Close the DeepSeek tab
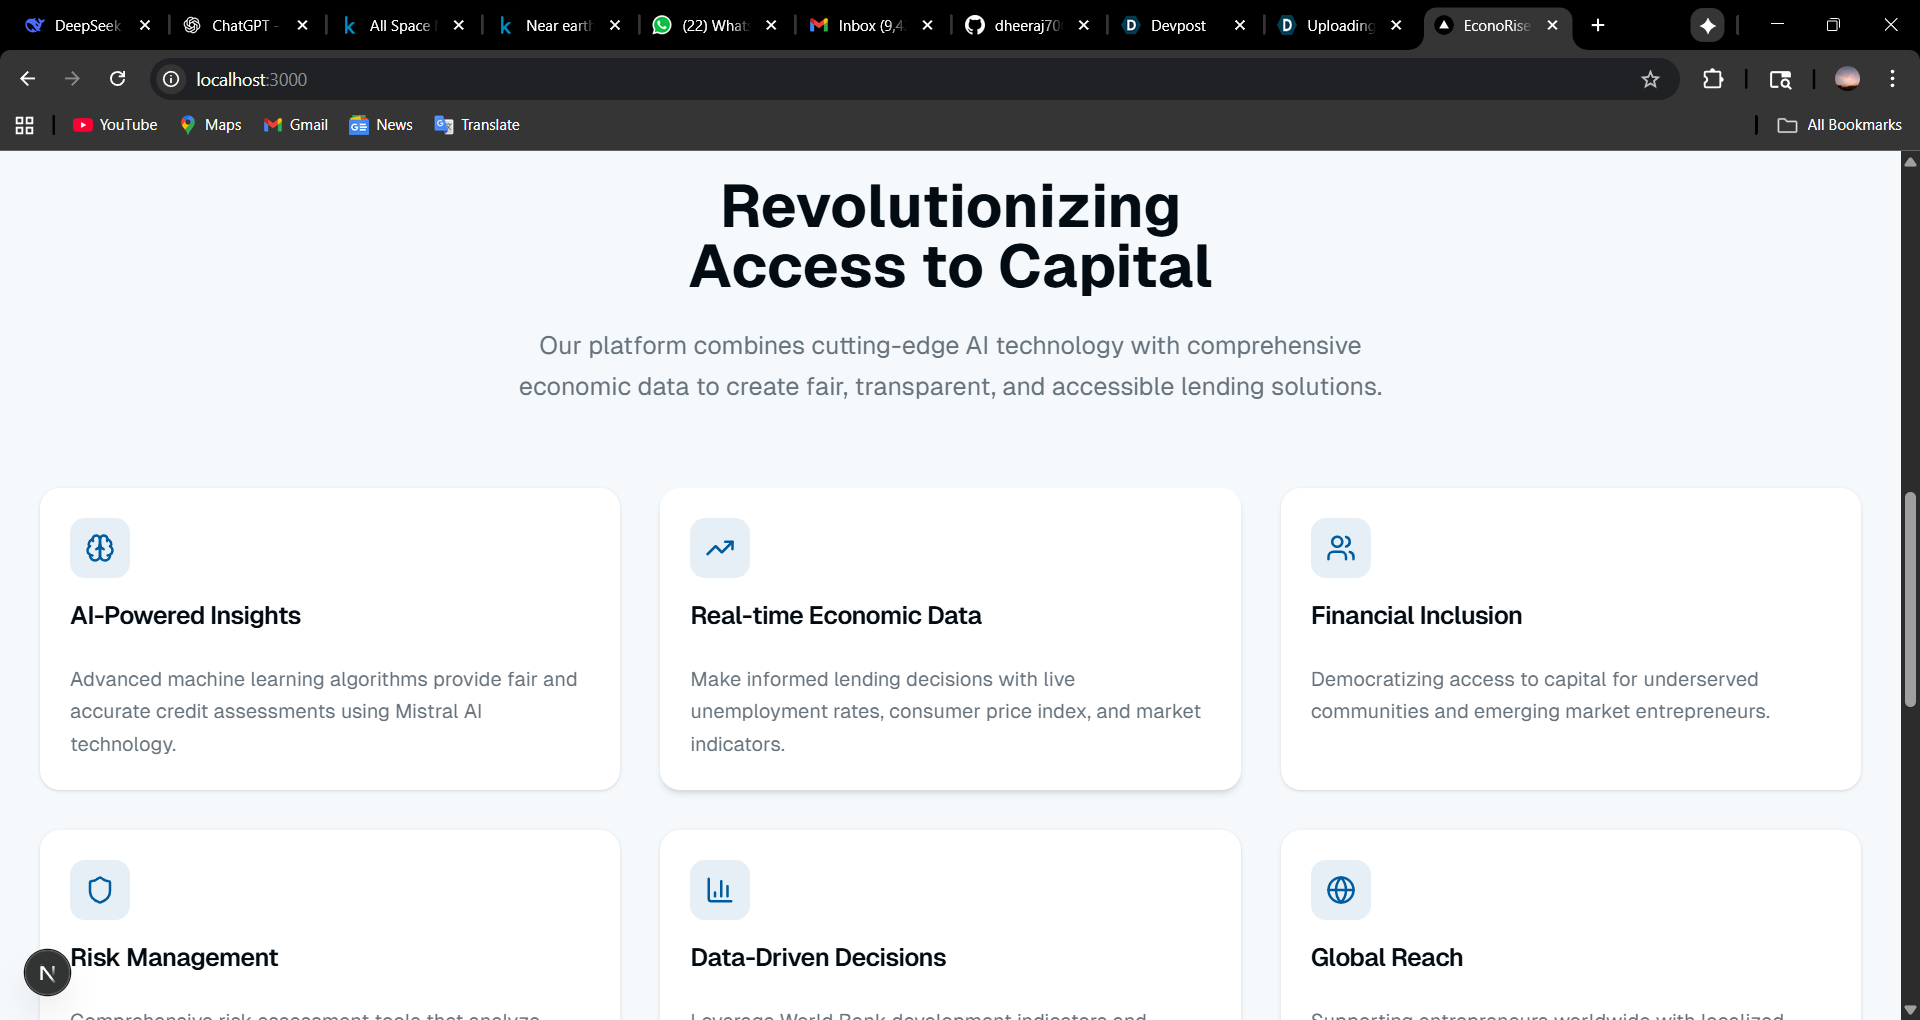Viewport: 1920px width, 1020px height. click(145, 25)
